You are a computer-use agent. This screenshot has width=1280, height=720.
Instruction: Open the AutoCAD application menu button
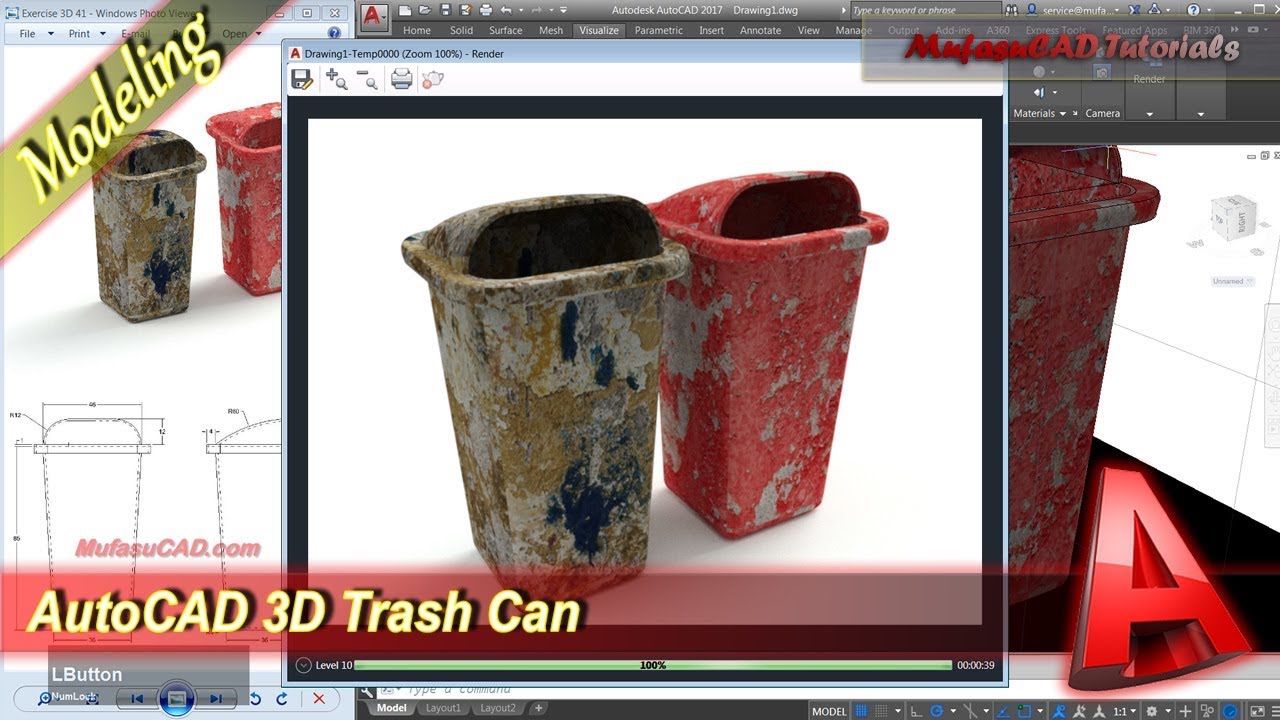pos(374,16)
